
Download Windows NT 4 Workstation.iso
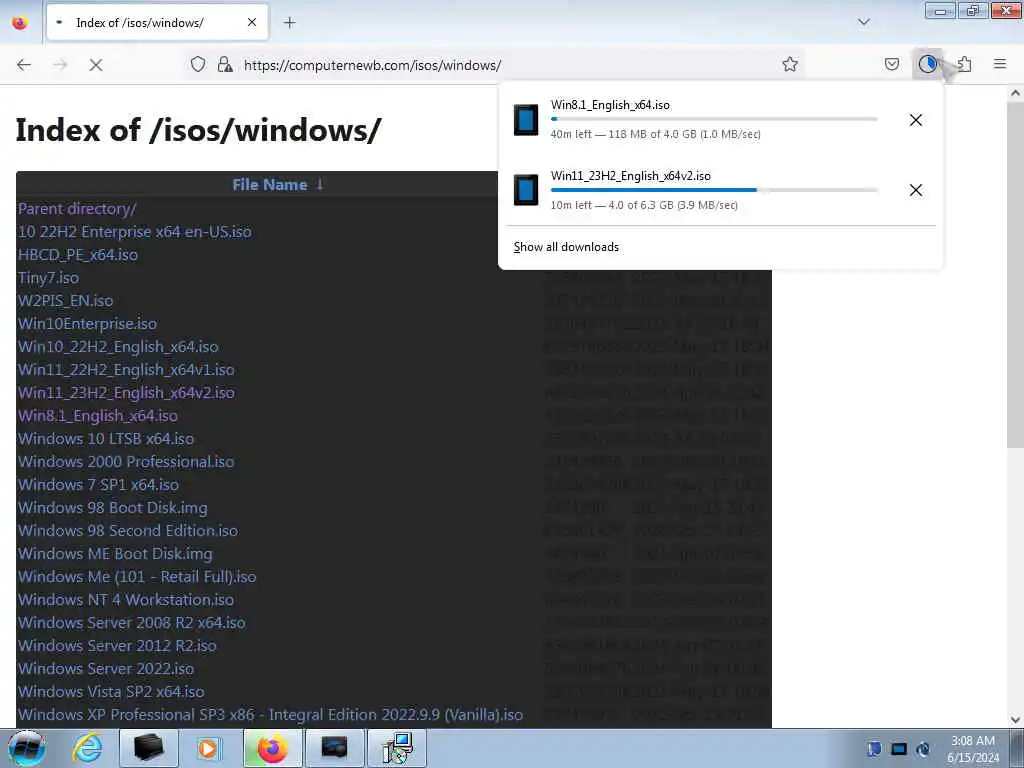[x=125, y=600]
